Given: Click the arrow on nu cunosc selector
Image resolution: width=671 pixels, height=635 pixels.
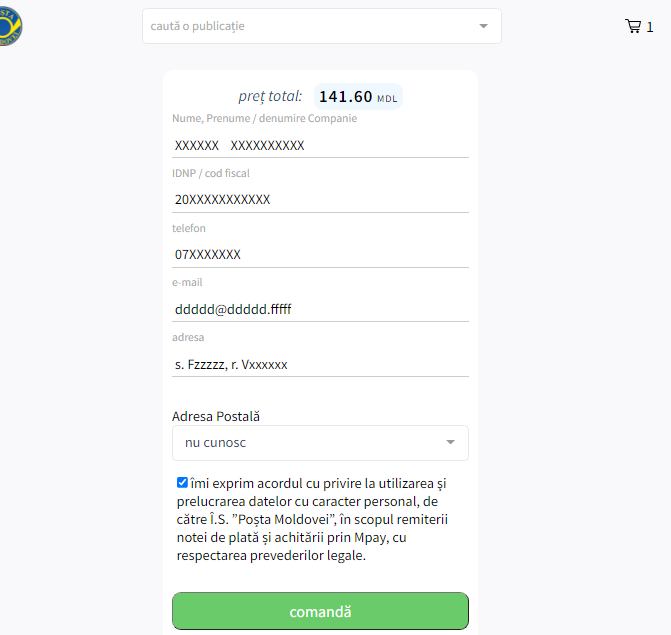Looking at the screenshot, I should pos(451,442).
